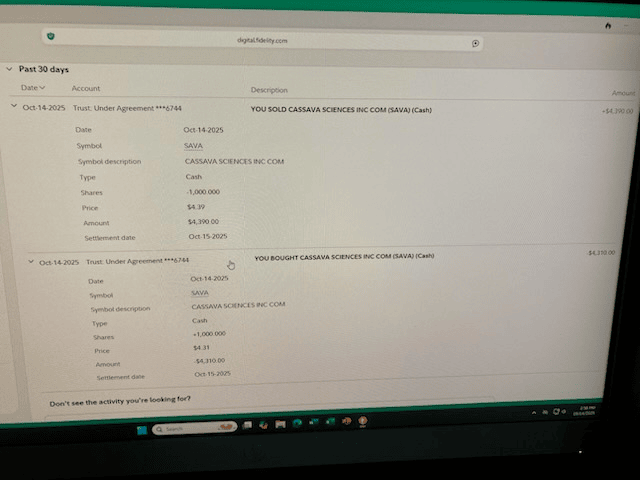This screenshot has height=480, width=640.
Task: Select the YOU SOLD CASSAVA SCIENCES description
Action: 341,110
